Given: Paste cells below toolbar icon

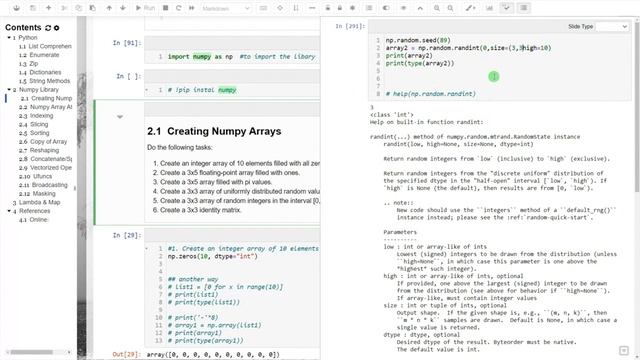Looking at the screenshot, I should 93,8.
